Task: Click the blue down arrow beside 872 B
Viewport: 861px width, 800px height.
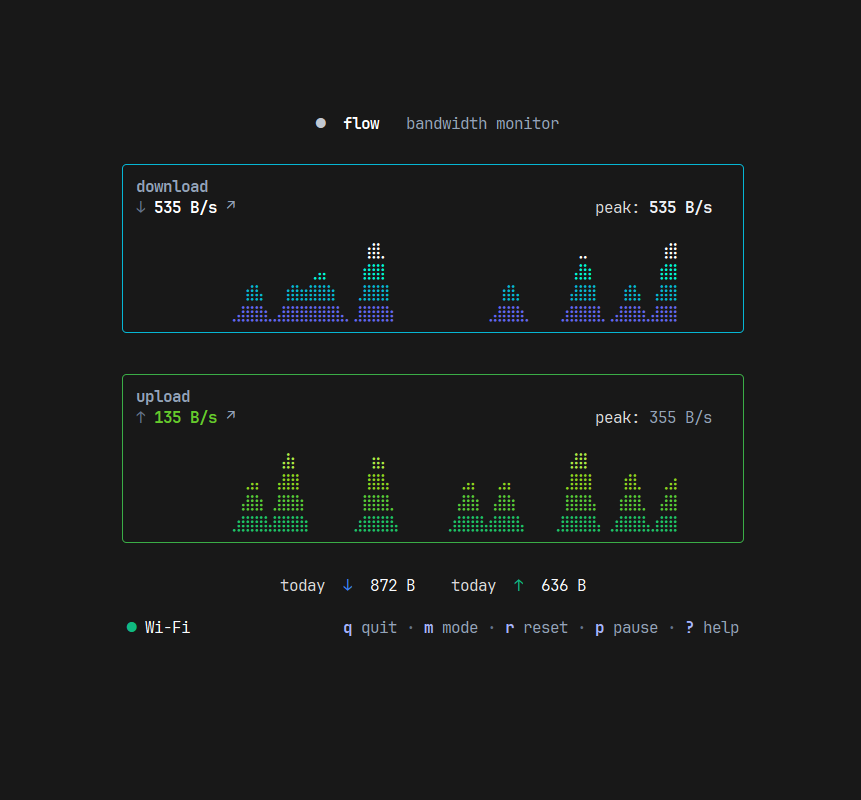Action: [x=348, y=585]
